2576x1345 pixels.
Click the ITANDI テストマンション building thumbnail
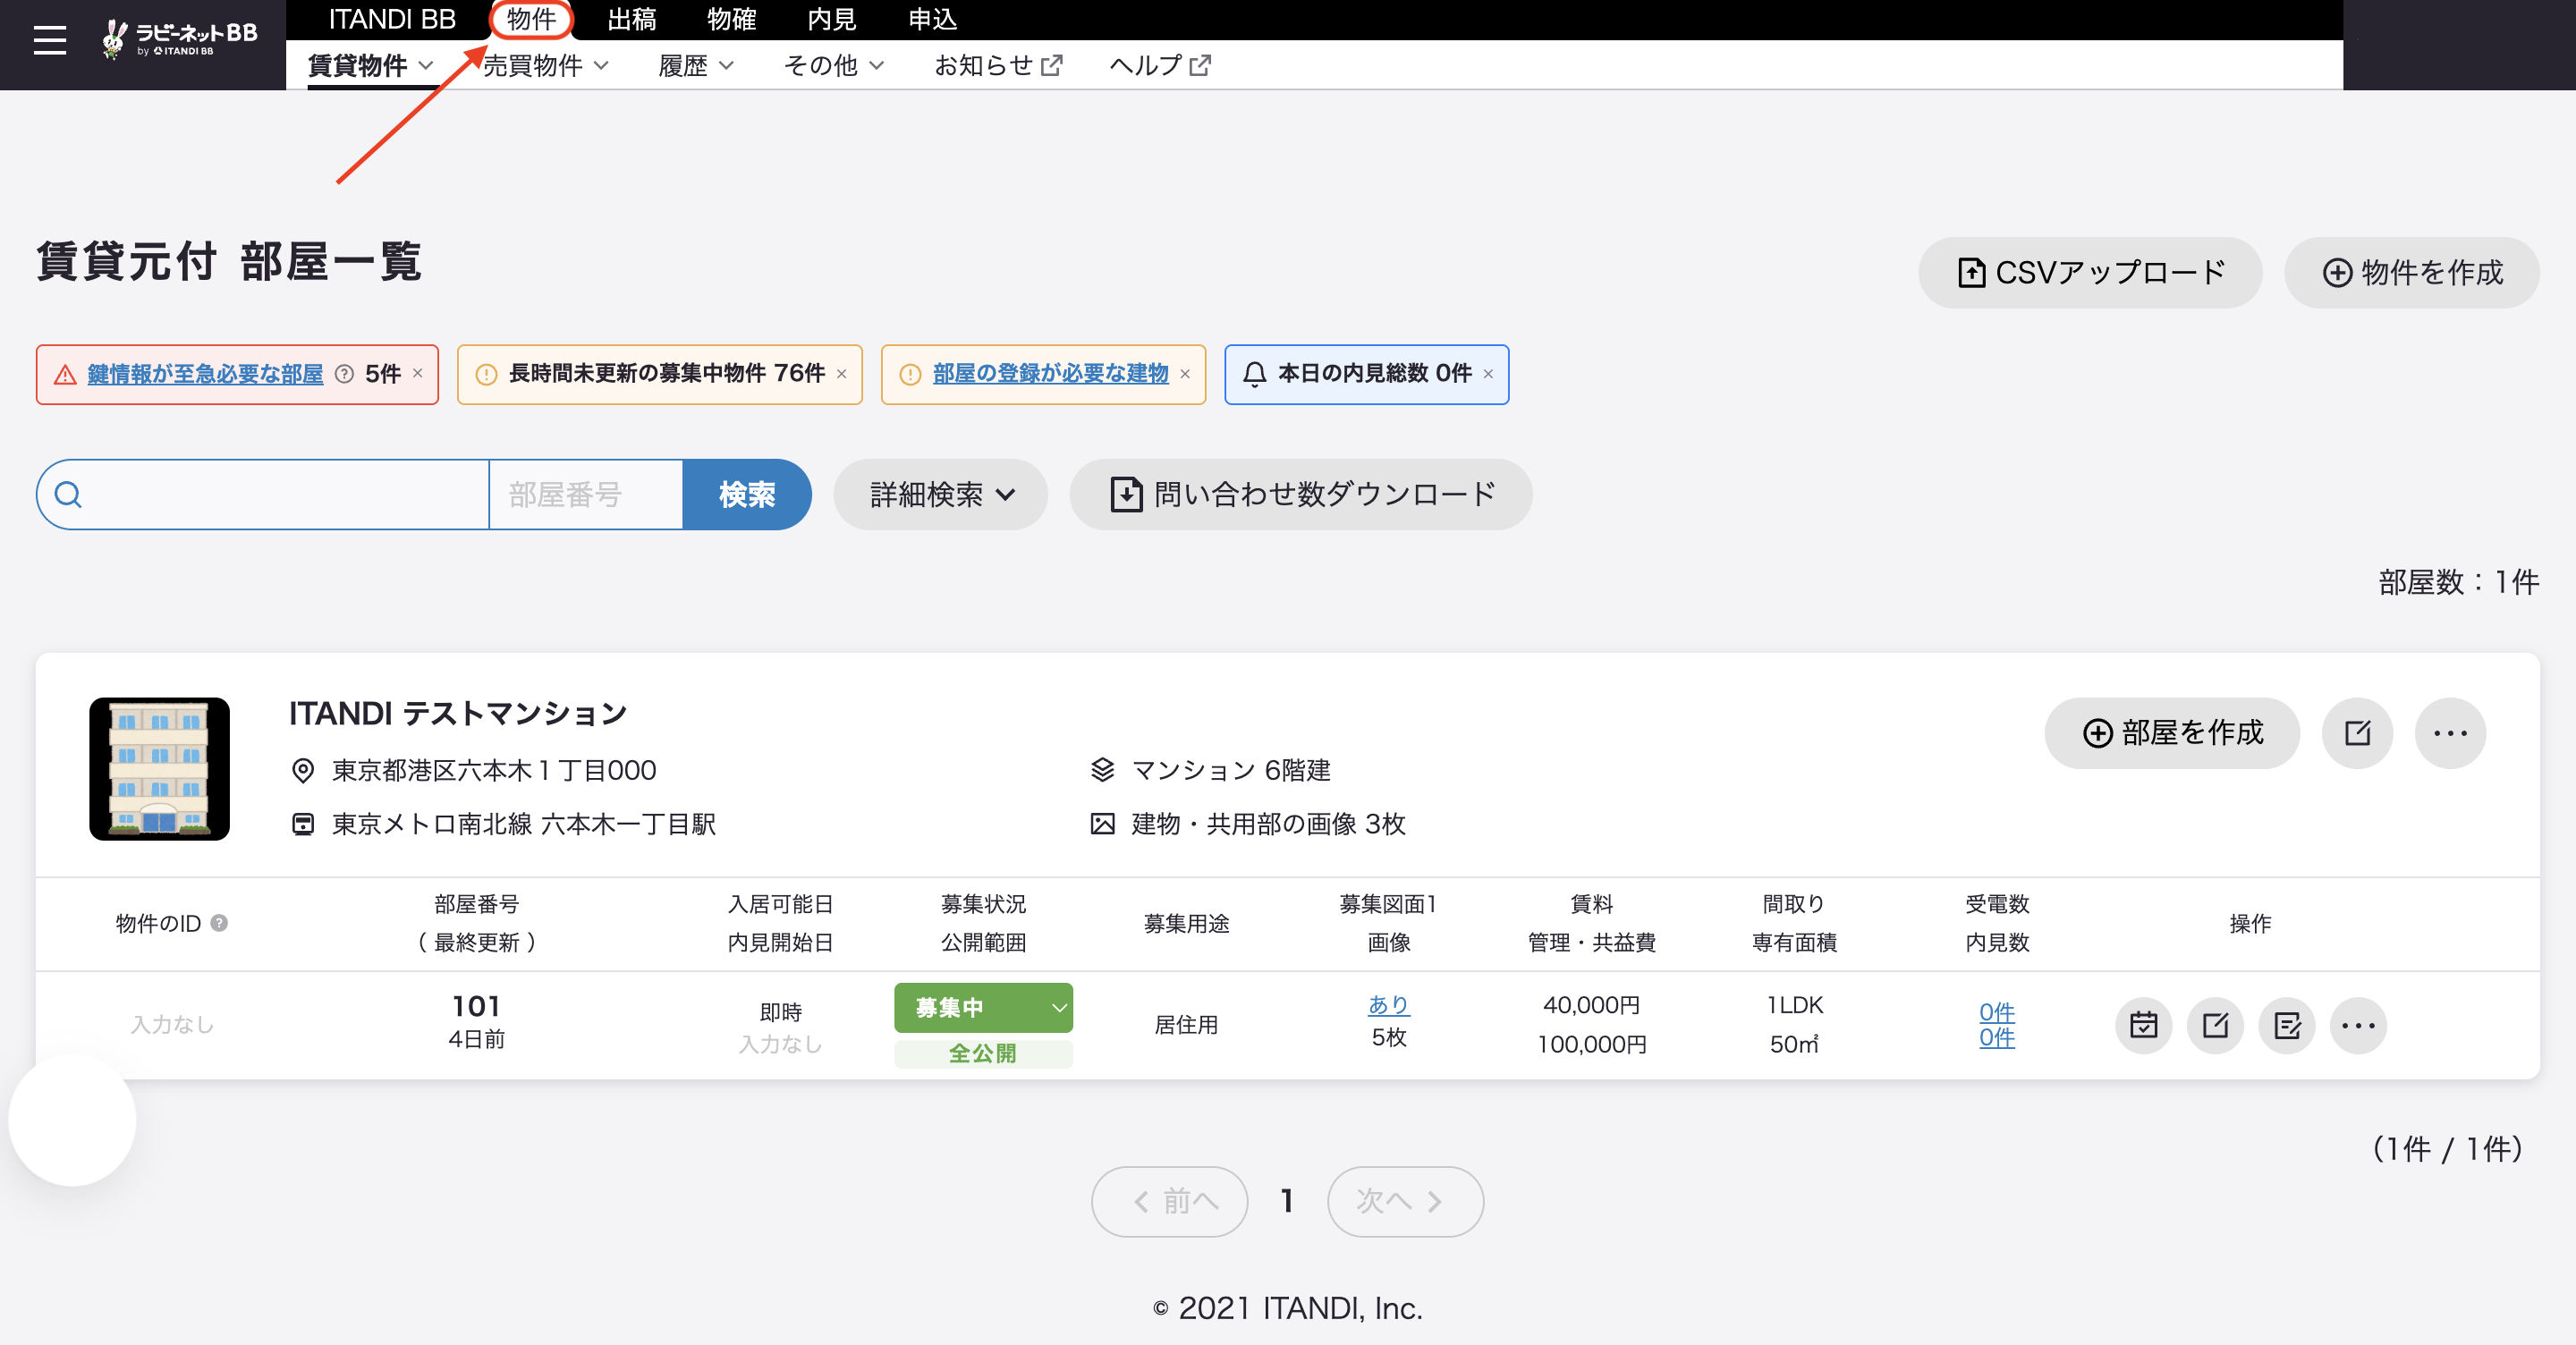tap(159, 769)
